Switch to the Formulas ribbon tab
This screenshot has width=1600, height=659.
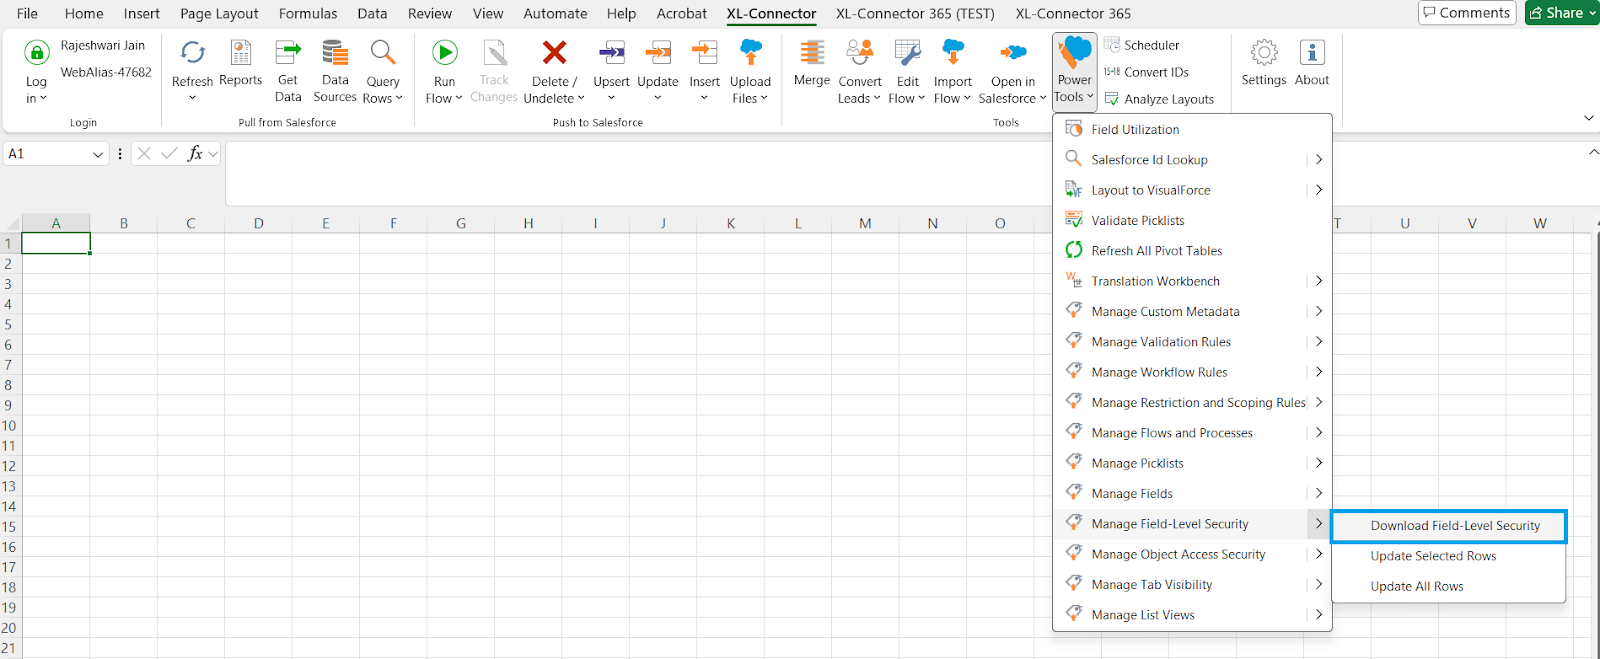pyautogui.click(x=308, y=14)
